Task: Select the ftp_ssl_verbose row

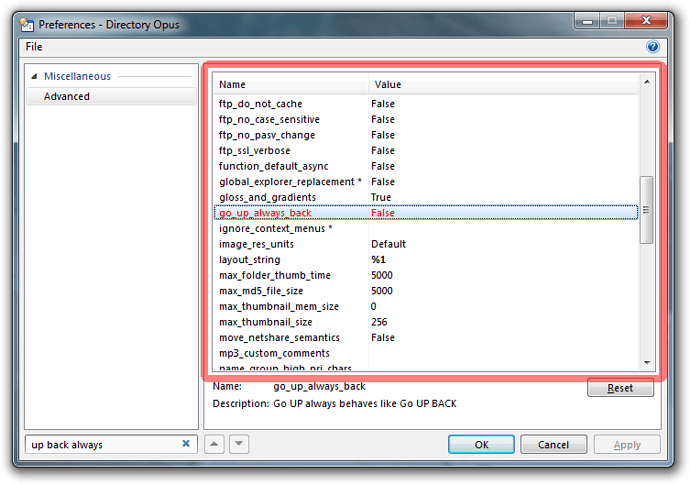Action: coord(426,150)
